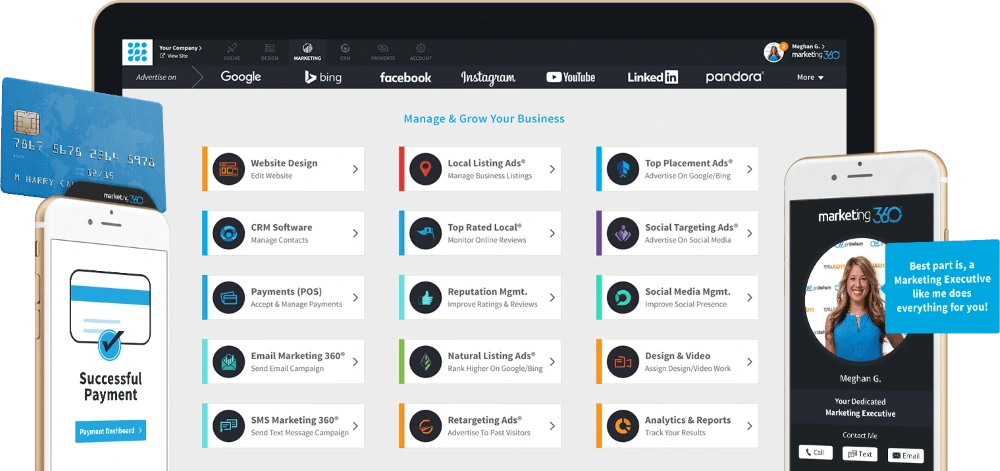Click the Social Targeting Ads icon

click(x=622, y=233)
